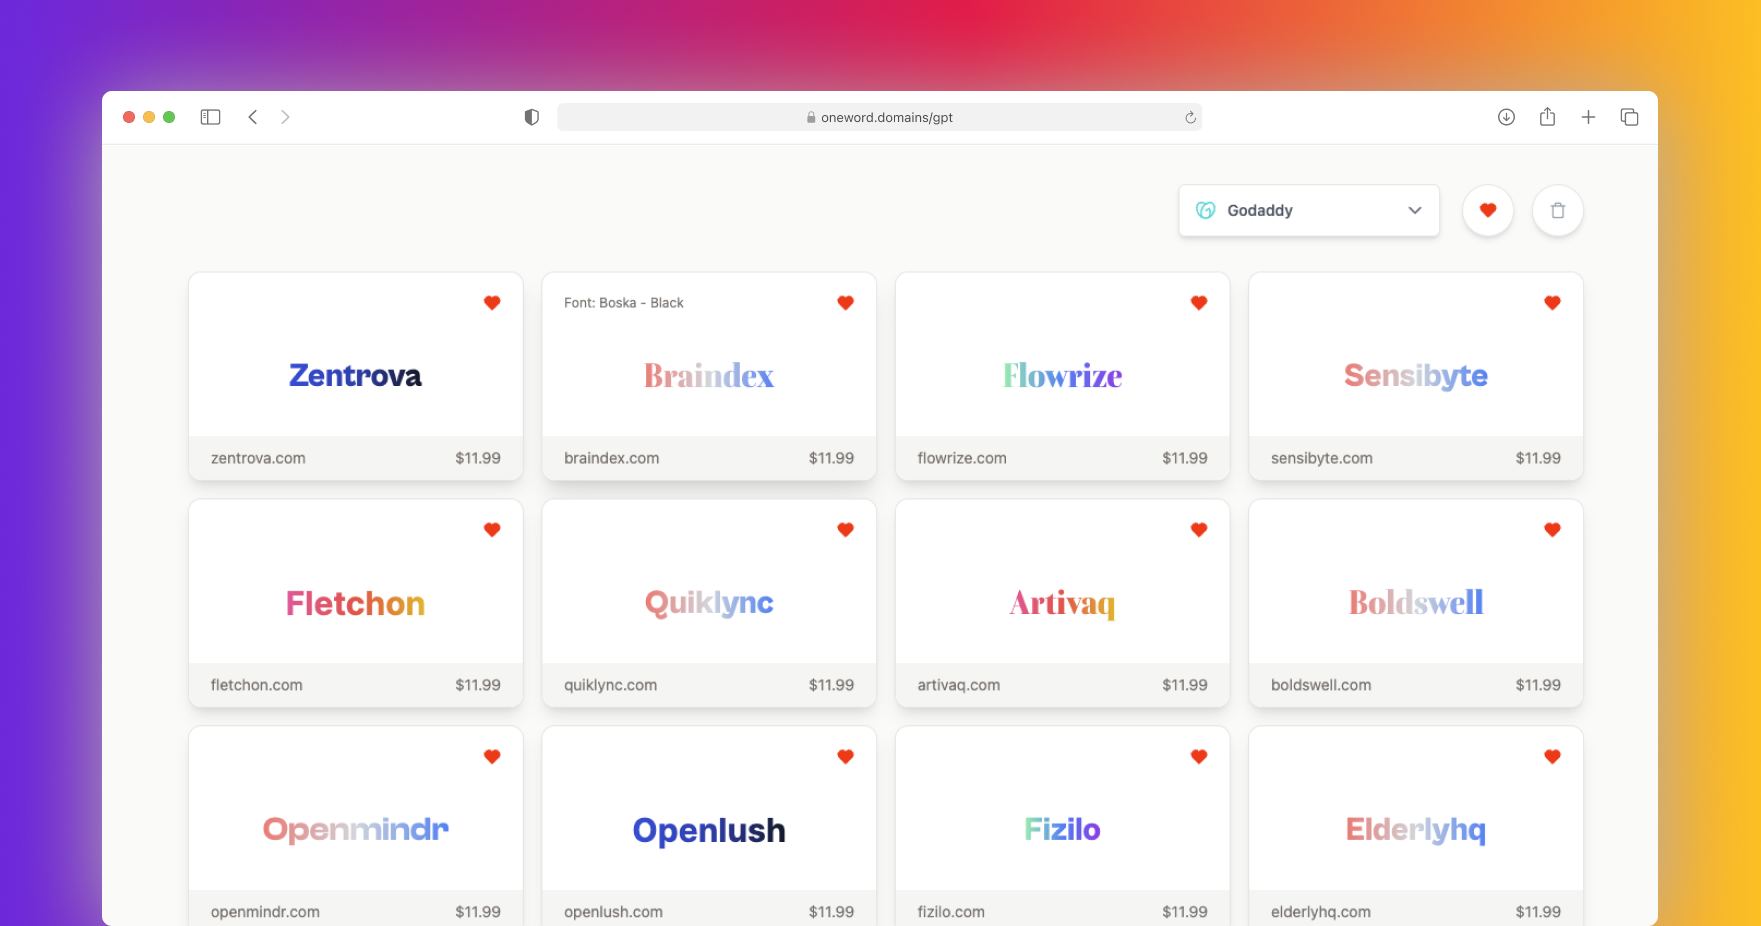The width and height of the screenshot is (1761, 926).
Task: Open the flowrize.com domain link
Action: [962, 458]
